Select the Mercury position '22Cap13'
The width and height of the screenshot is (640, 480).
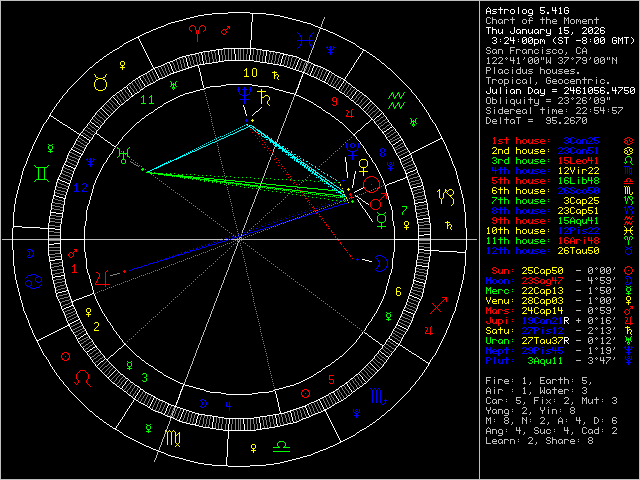pos(542,291)
